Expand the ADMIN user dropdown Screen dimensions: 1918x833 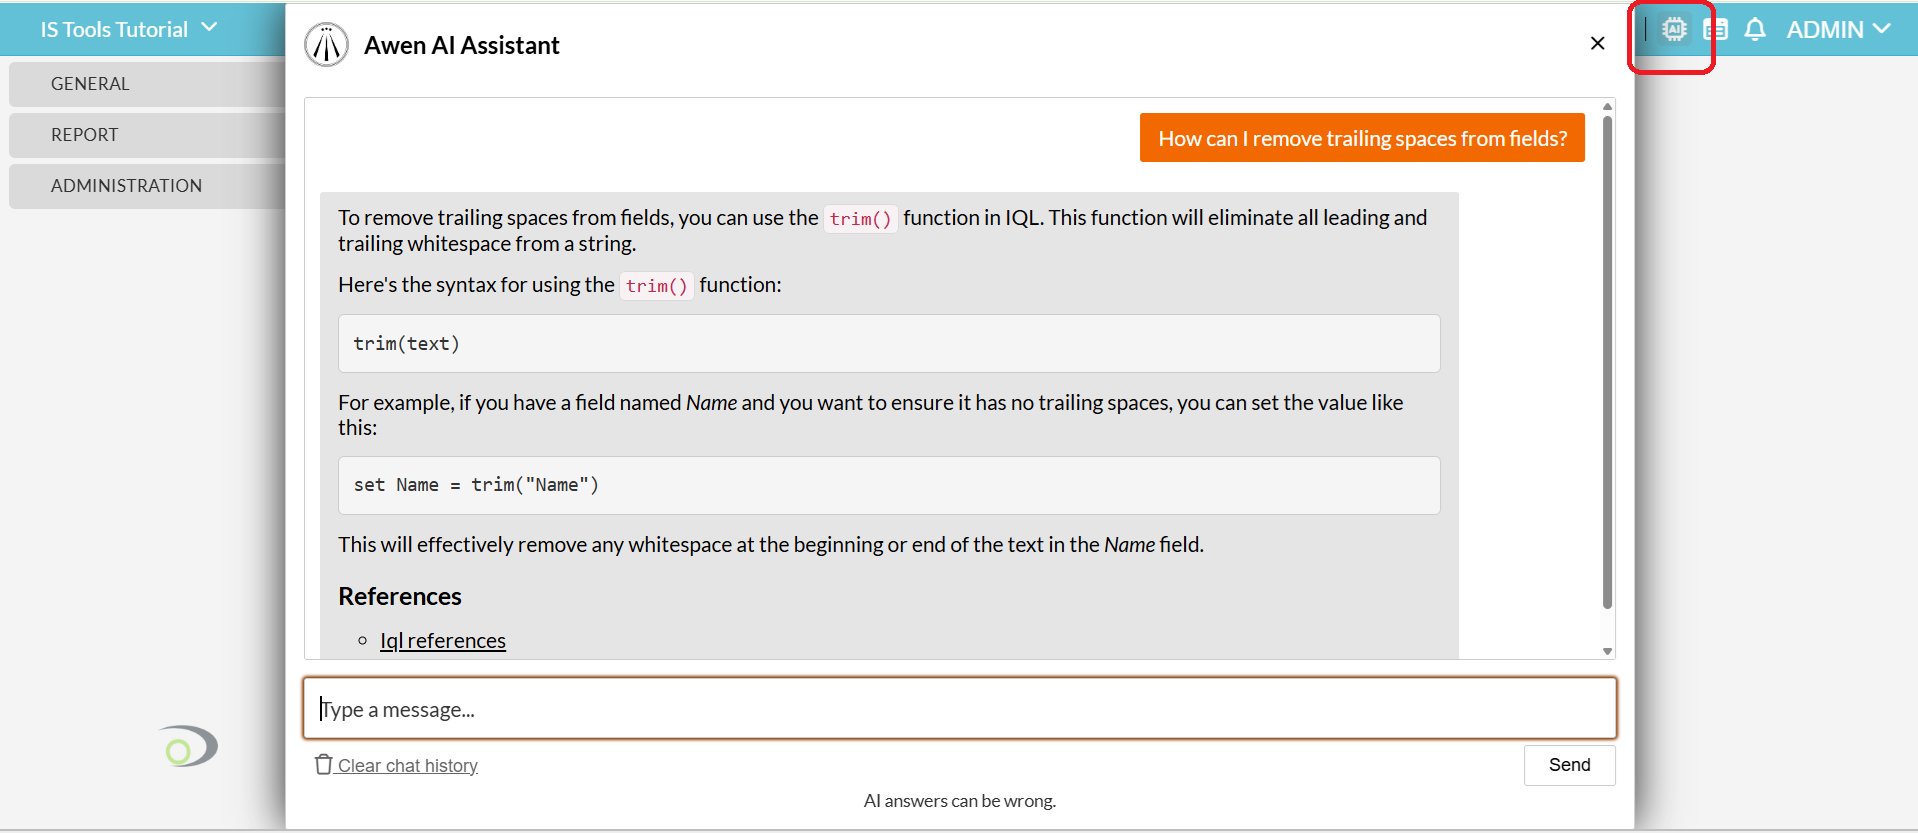click(x=1838, y=30)
